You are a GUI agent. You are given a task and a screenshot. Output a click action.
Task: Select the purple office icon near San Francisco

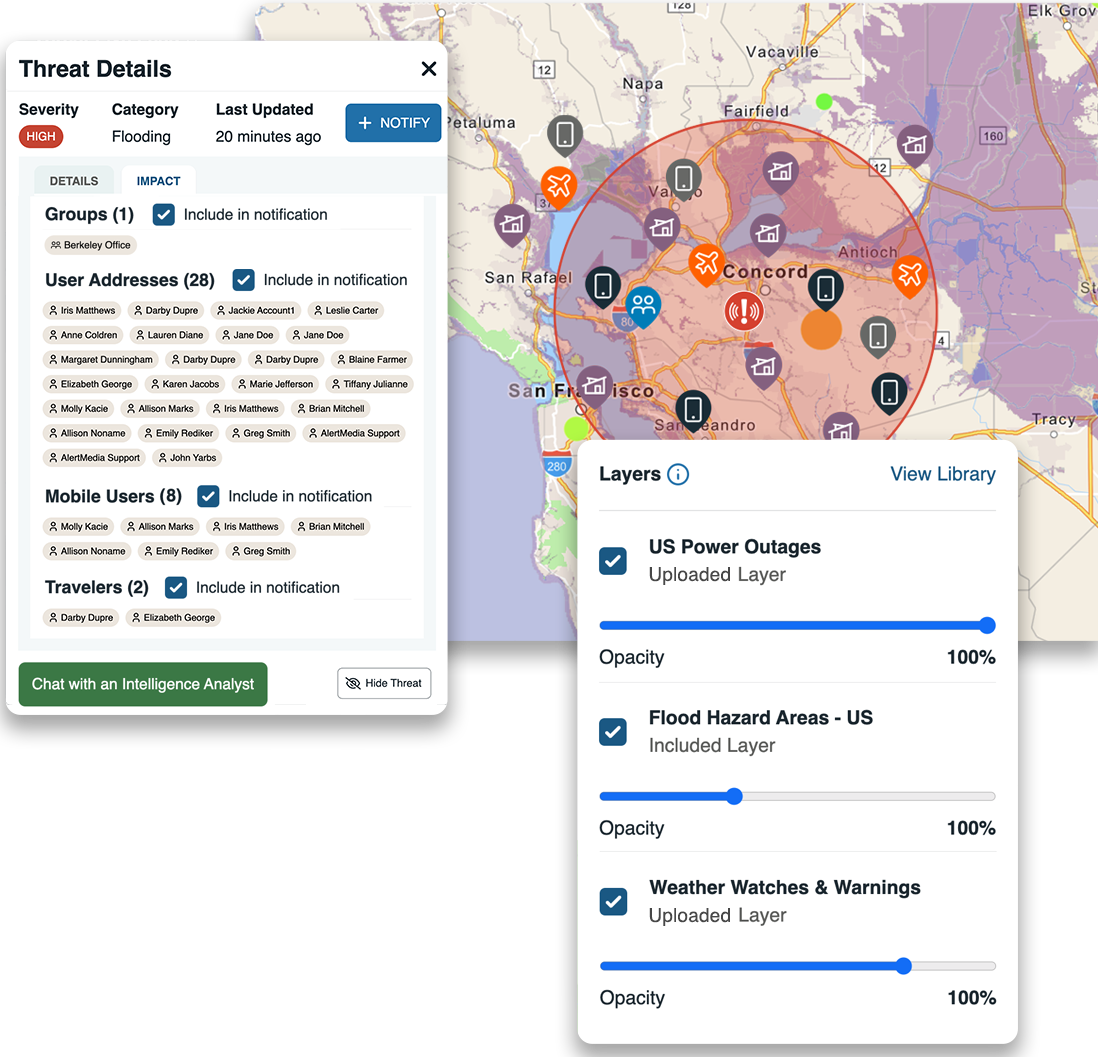coord(596,383)
